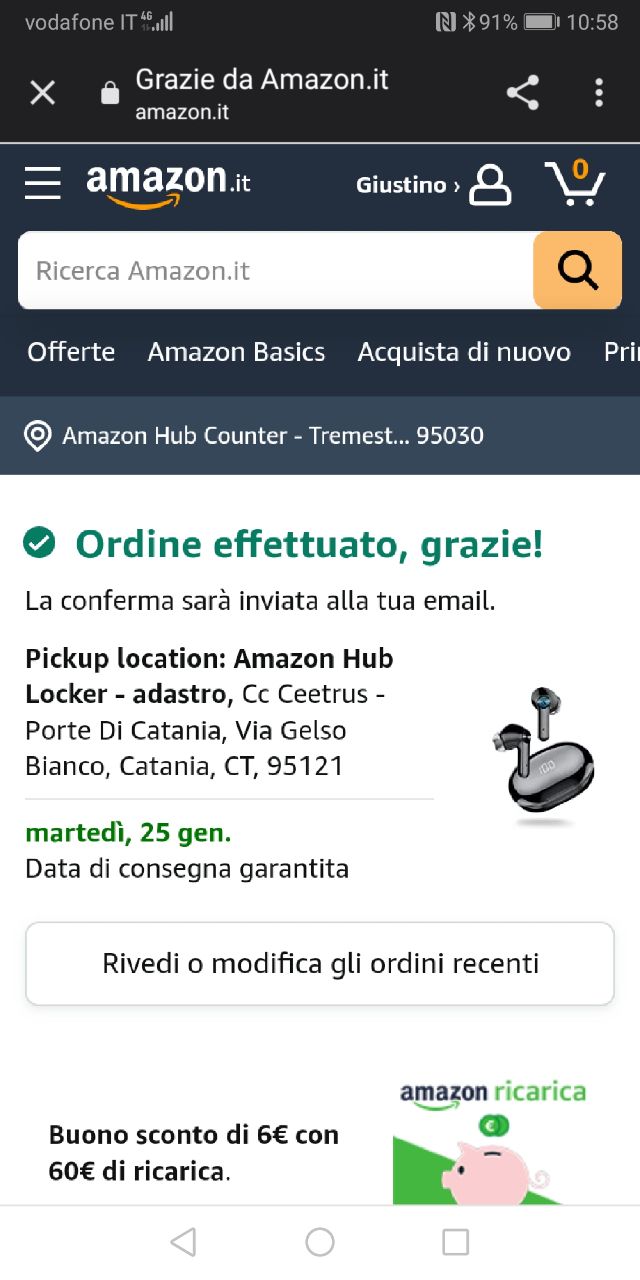Viewport: 640px width, 1280px height.
Task: Focus the Ricerca Amazon.it search field
Action: click(276, 270)
